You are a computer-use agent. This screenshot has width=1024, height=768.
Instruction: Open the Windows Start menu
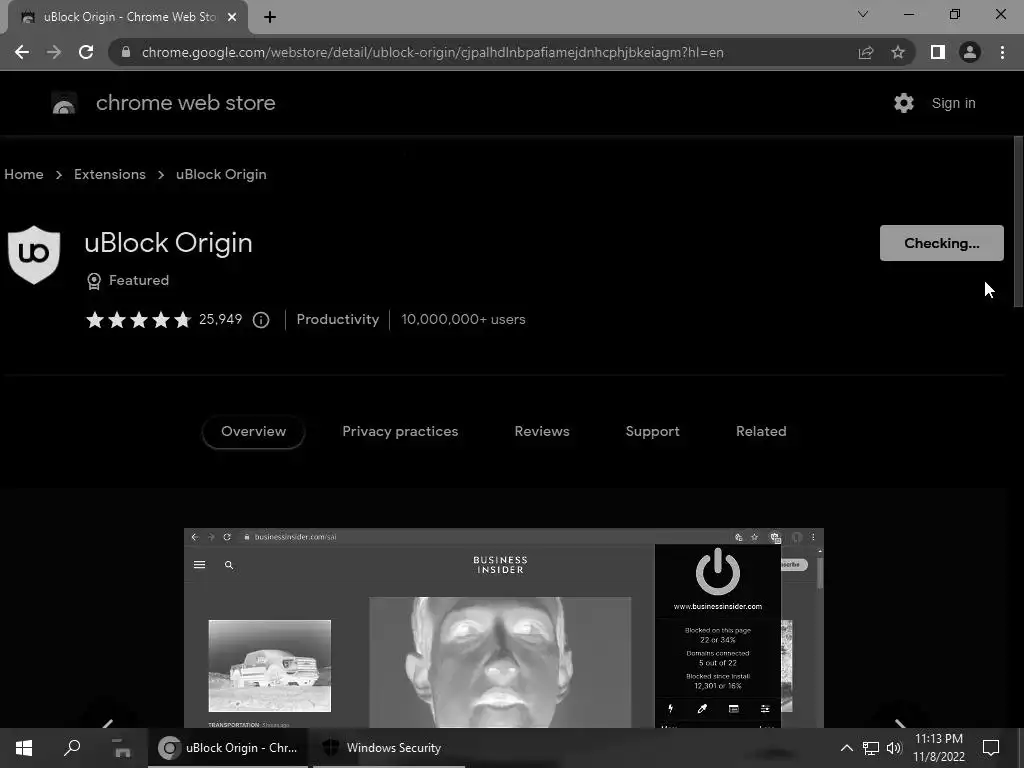[x=24, y=748]
